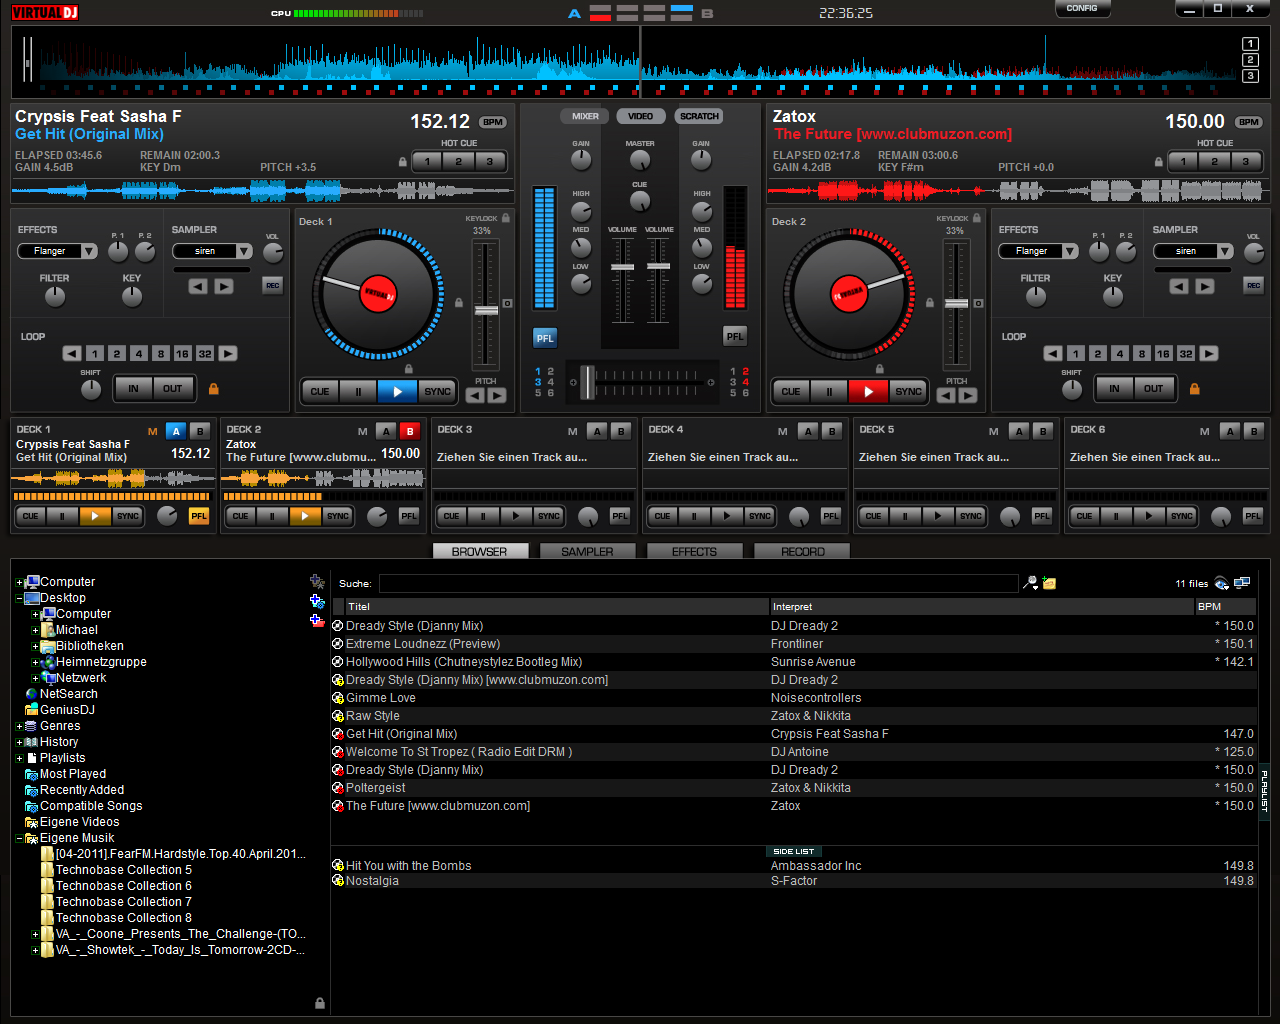Click the add folder icon beside search
The image size is (1280, 1024).
tap(1050, 583)
